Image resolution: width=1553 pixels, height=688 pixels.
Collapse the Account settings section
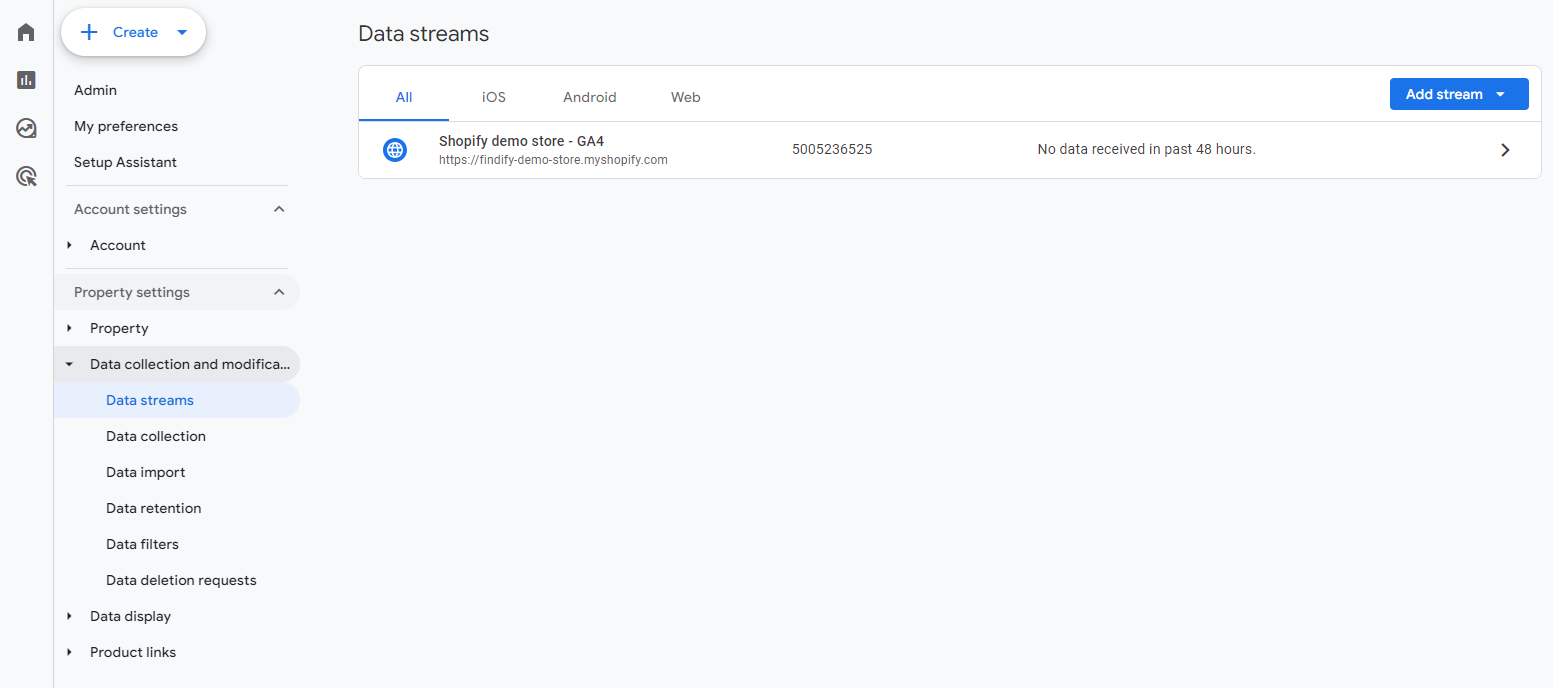pyautogui.click(x=279, y=209)
